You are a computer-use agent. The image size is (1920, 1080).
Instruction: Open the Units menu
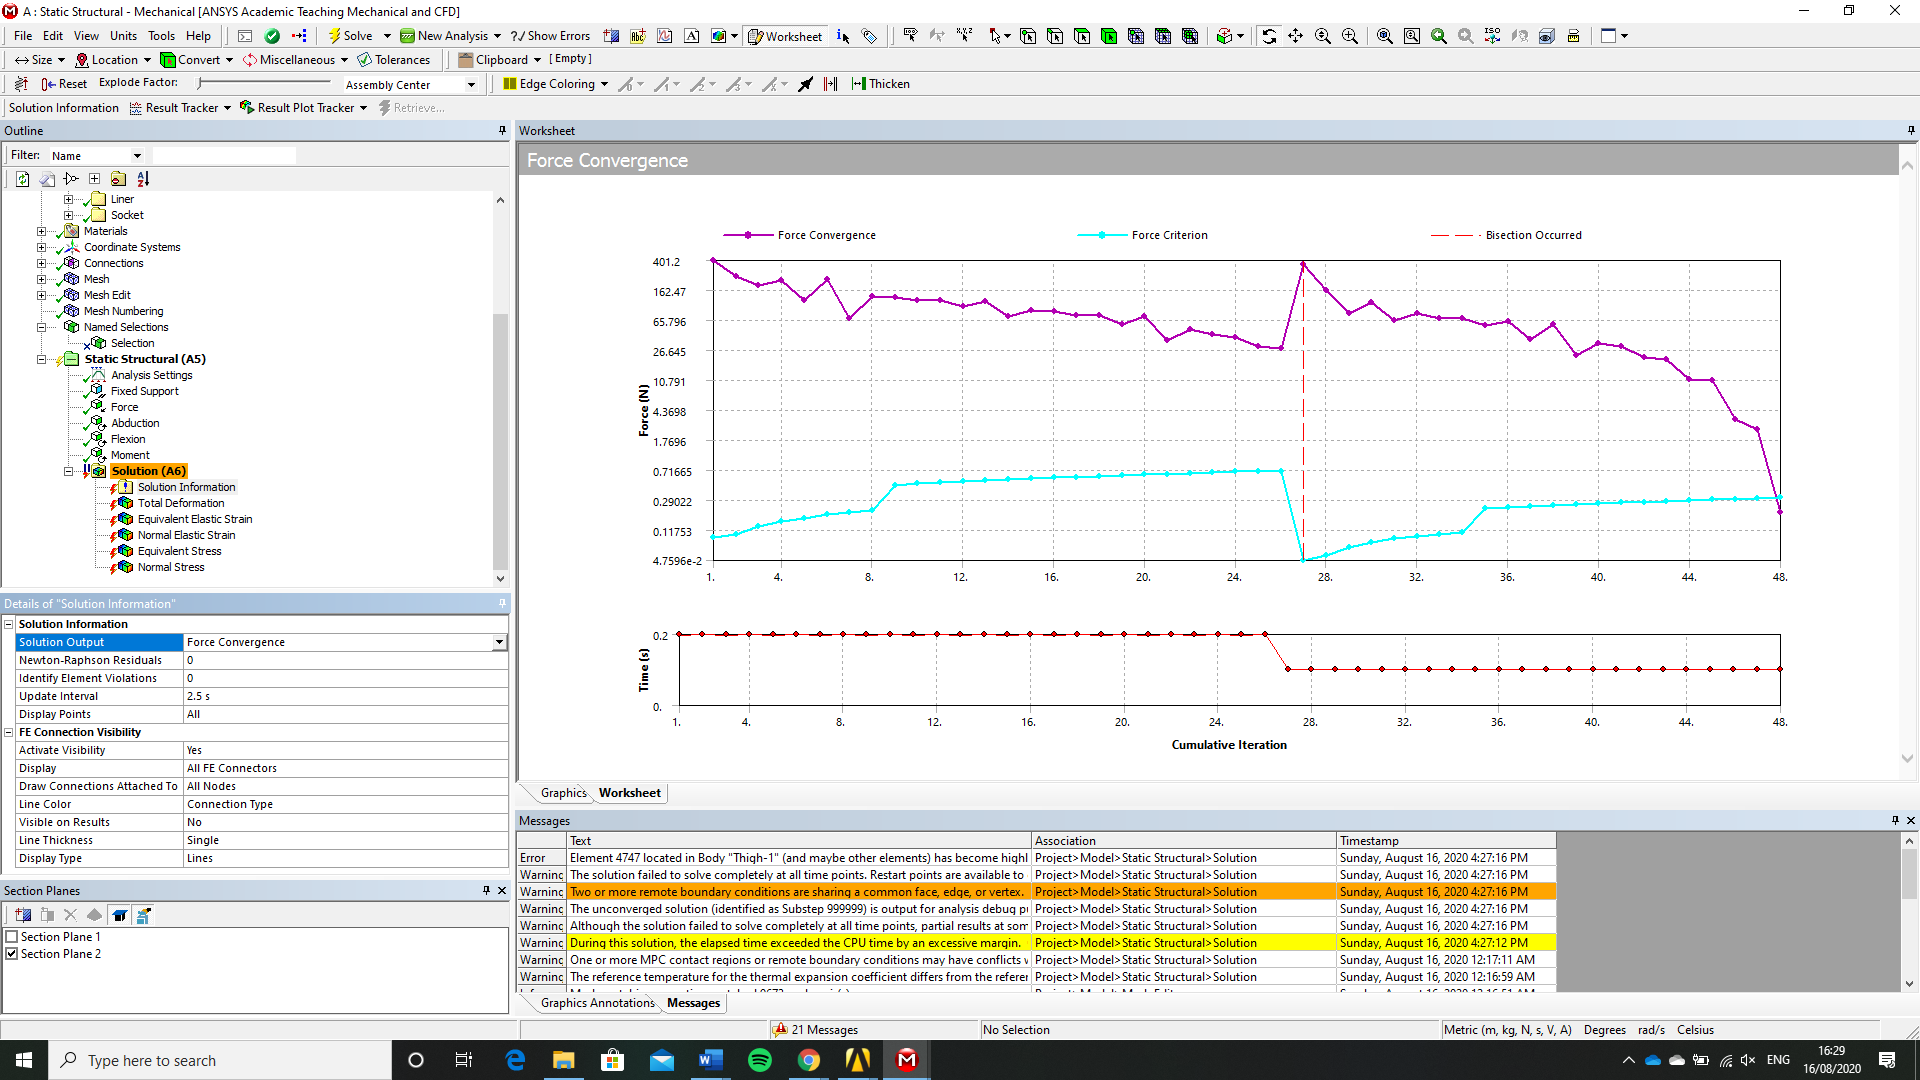(123, 36)
